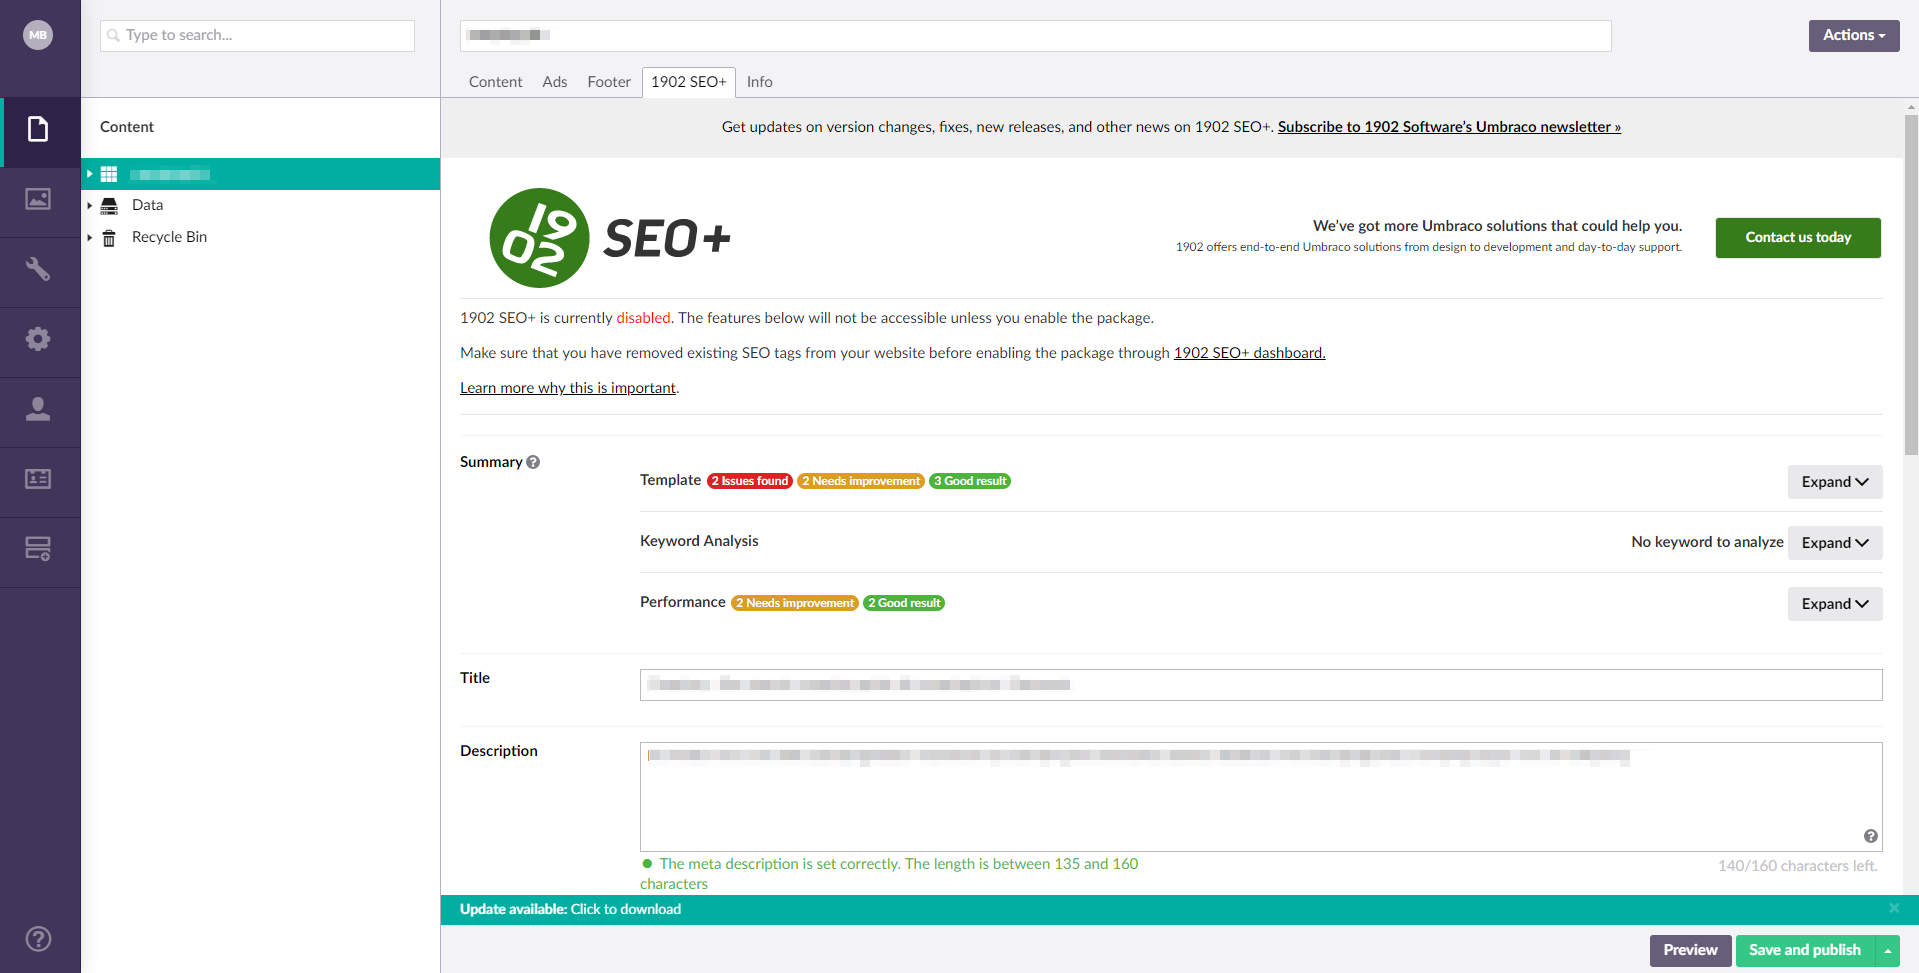
Task: Click Update available download message
Action: pos(570,909)
